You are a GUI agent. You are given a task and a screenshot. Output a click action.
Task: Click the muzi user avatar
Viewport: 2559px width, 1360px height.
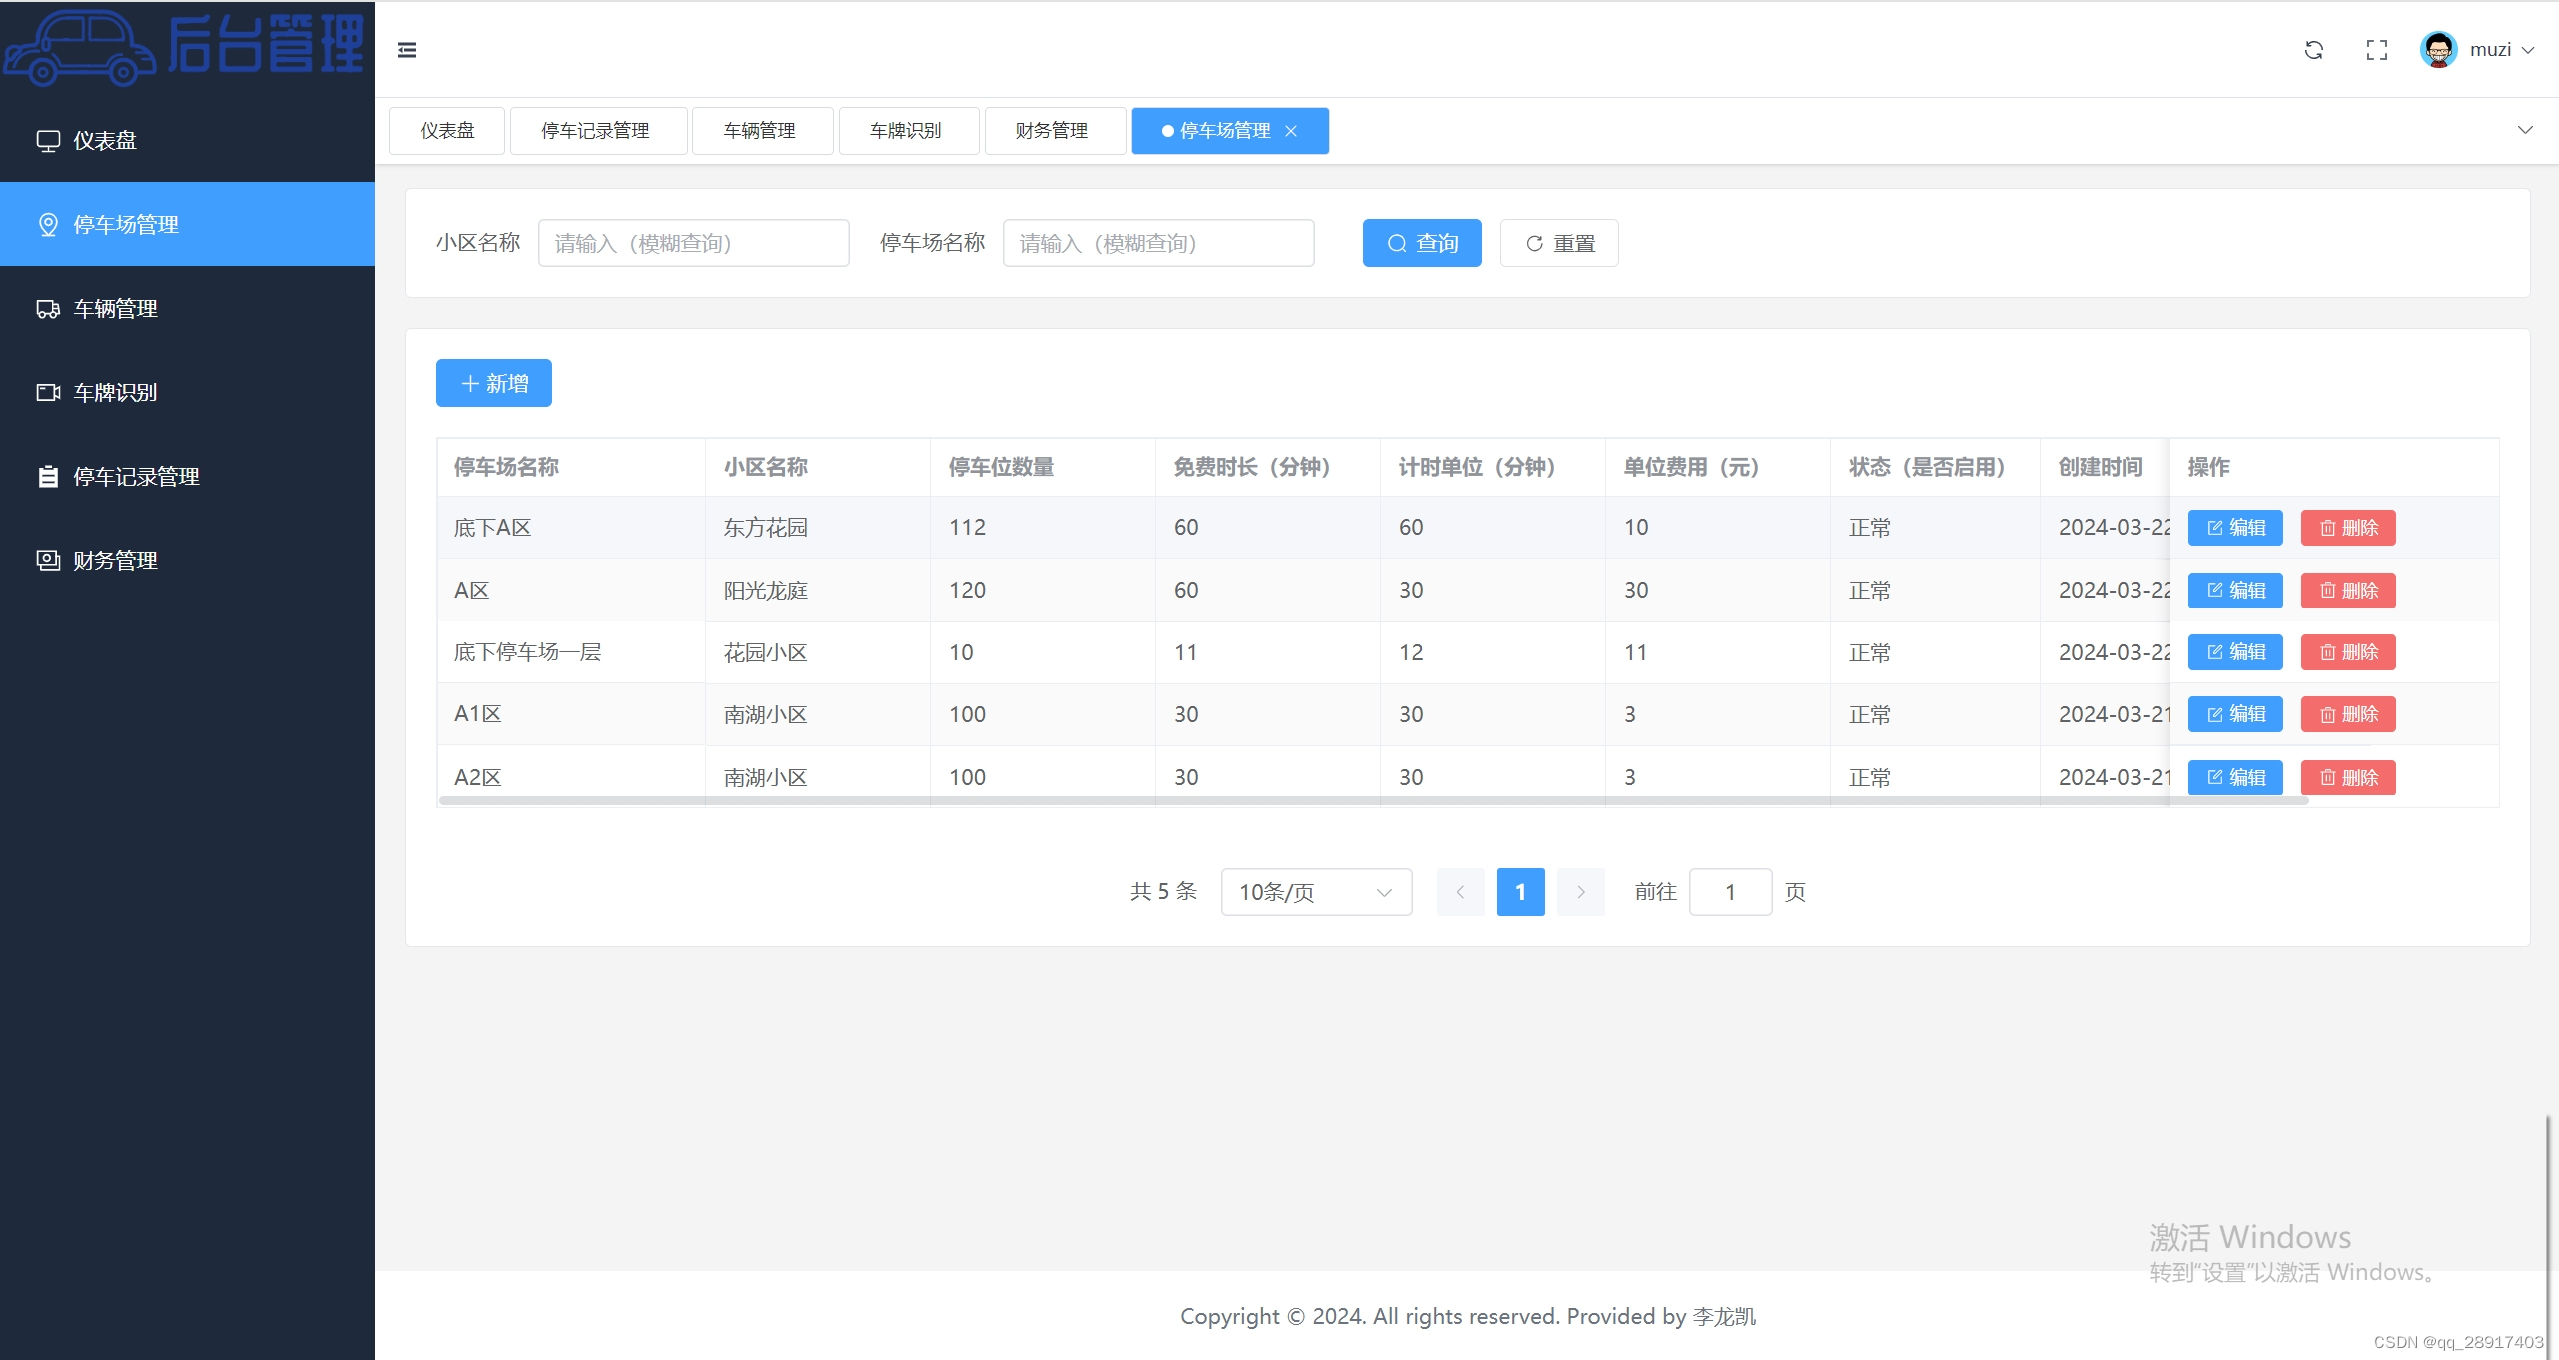(x=2438, y=50)
